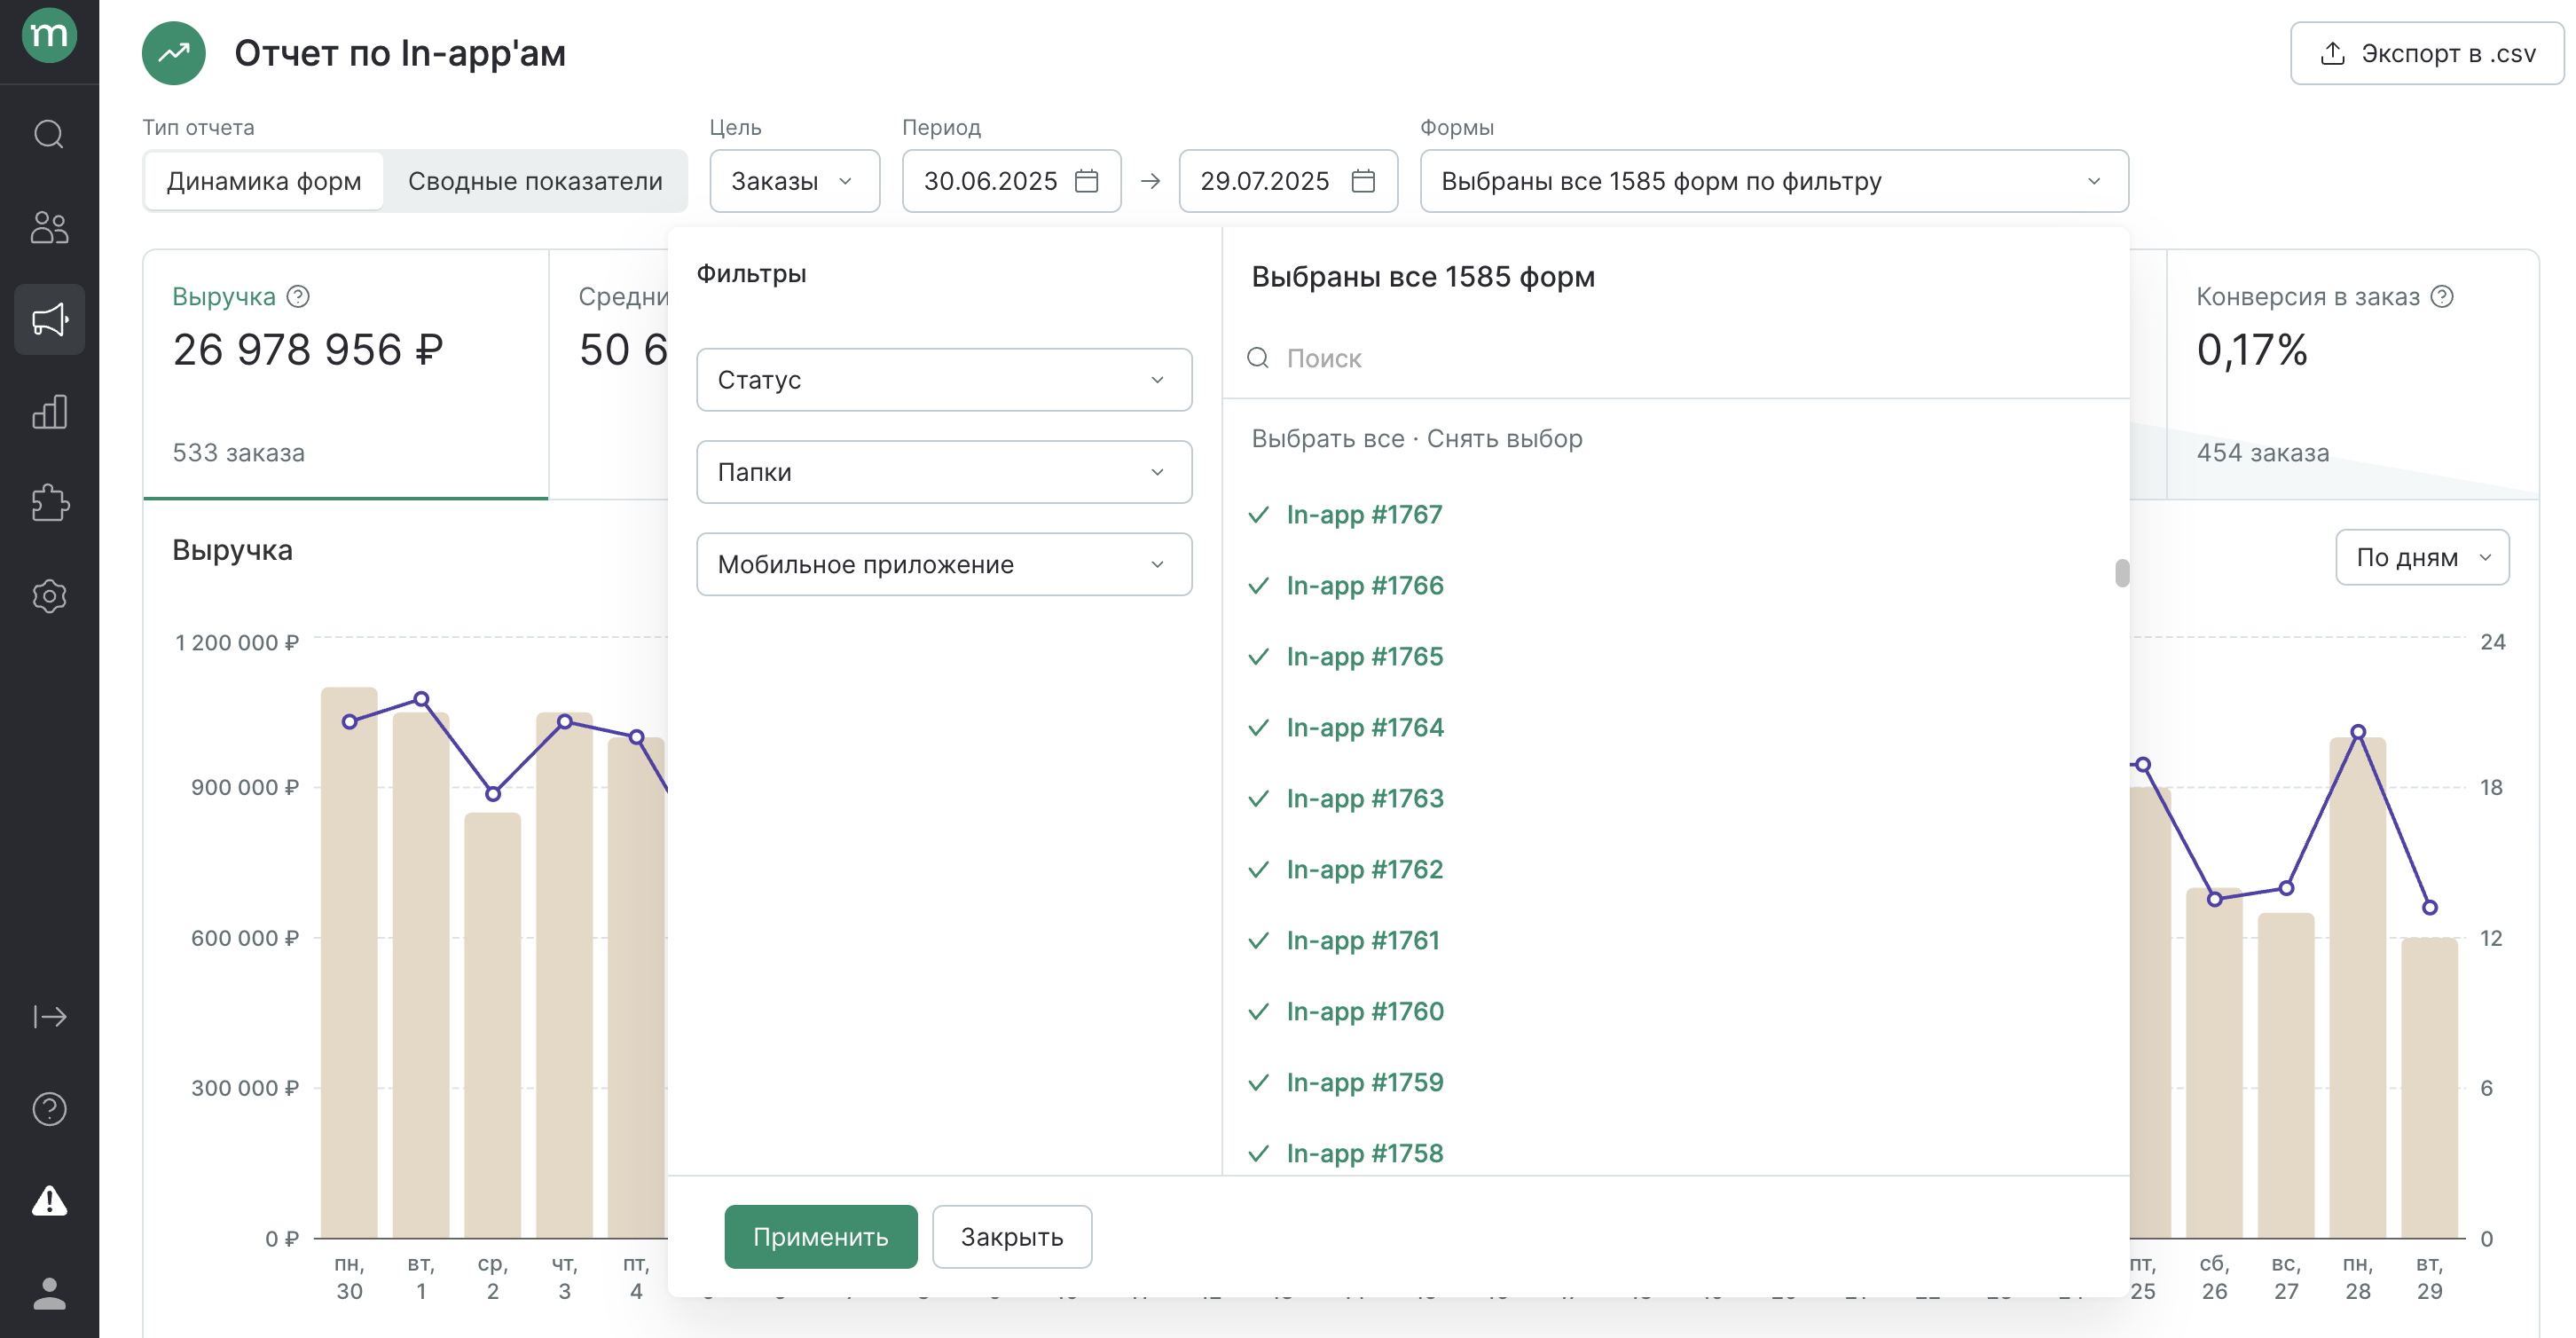Click the Выручка help question icon
The height and width of the screenshot is (1338, 2576).
(x=298, y=297)
